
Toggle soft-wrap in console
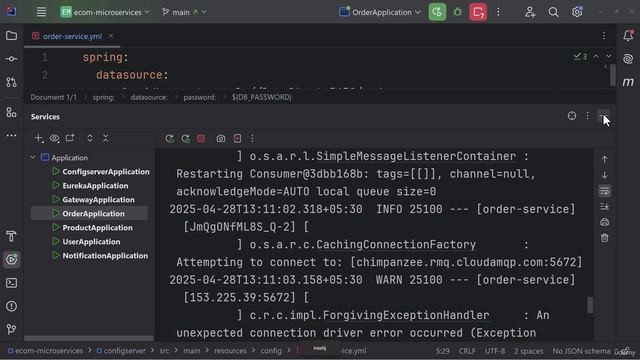[x=604, y=191]
